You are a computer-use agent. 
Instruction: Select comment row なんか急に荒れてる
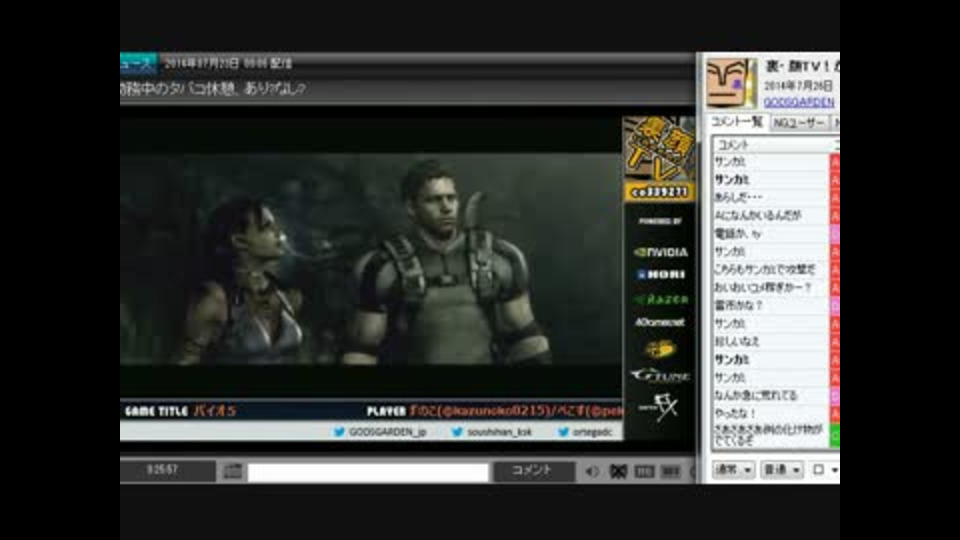click(x=771, y=396)
